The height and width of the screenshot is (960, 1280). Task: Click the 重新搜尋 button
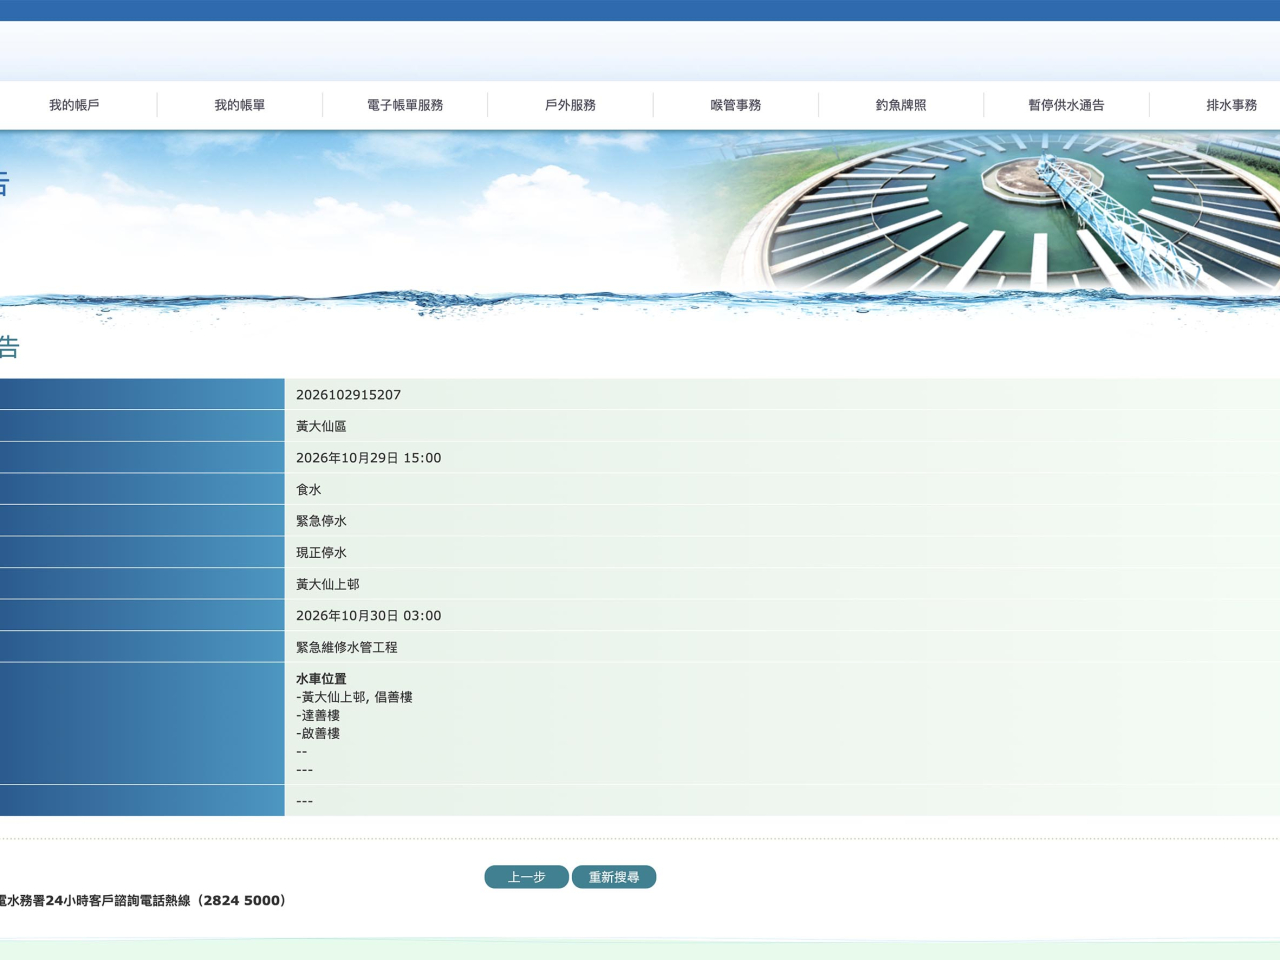(614, 877)
